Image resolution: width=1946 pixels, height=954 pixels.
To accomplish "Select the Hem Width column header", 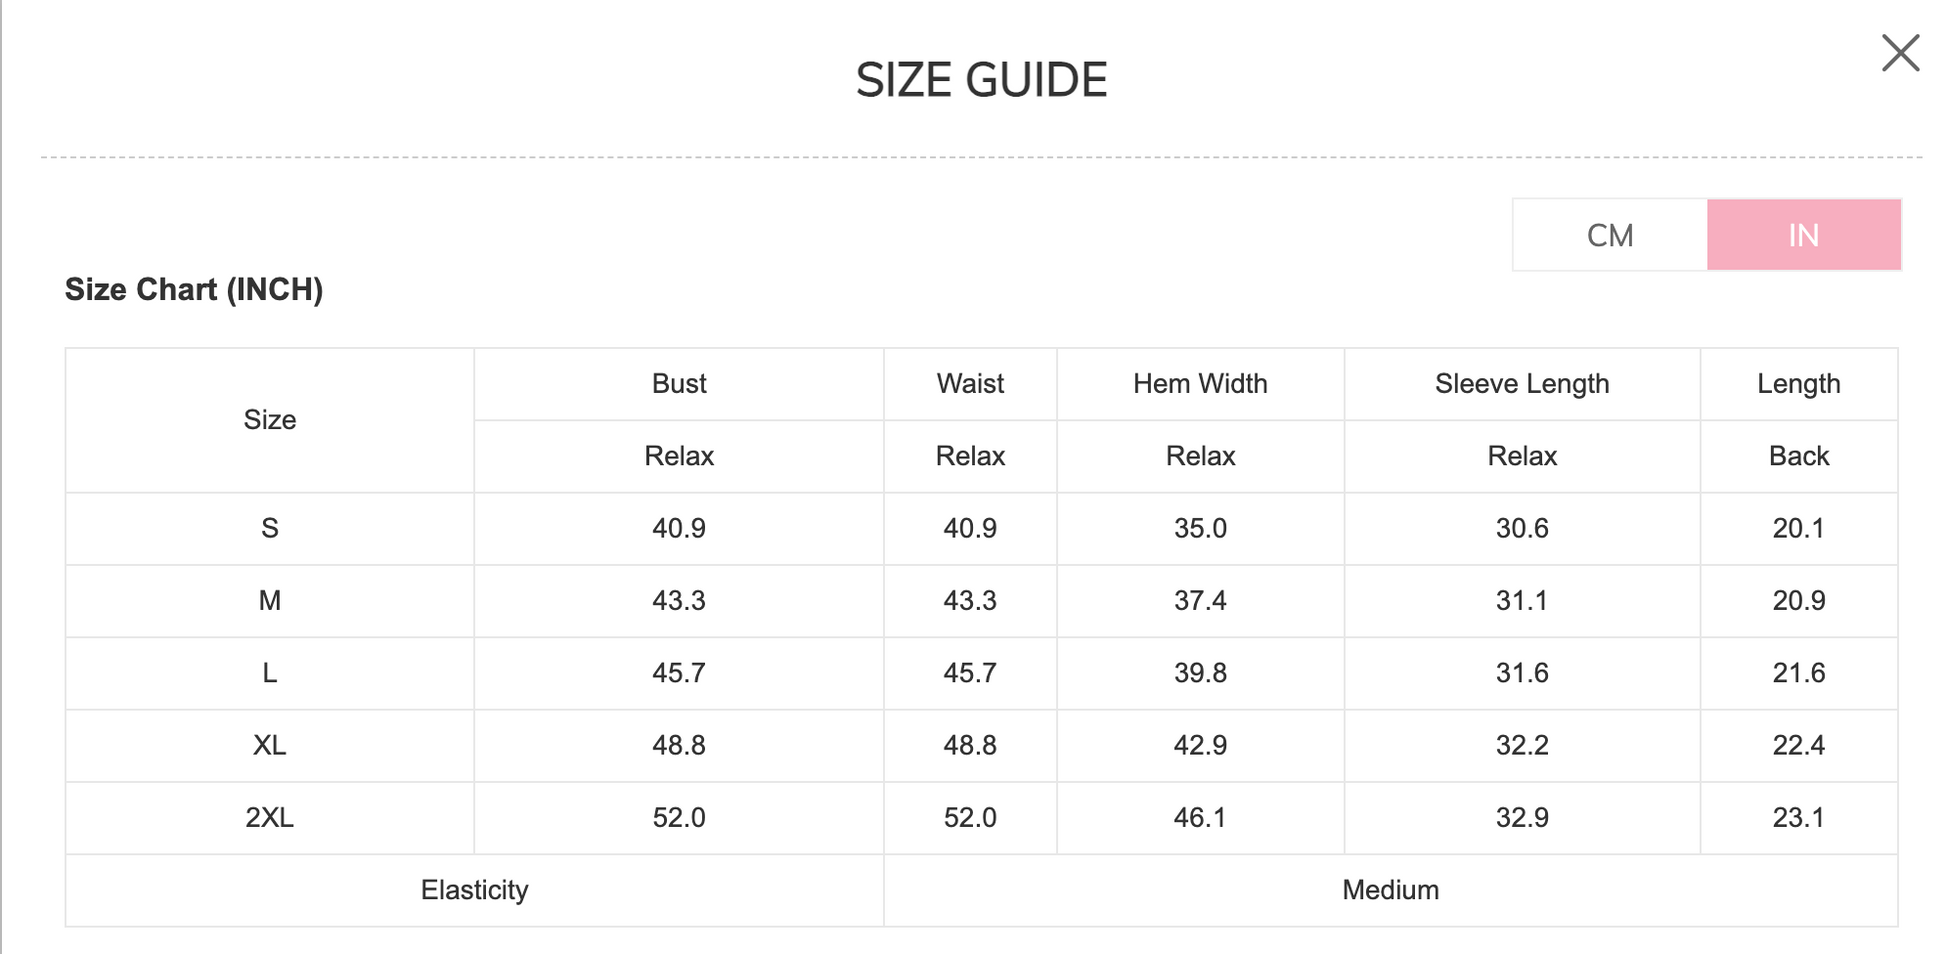I will 1200,384.
